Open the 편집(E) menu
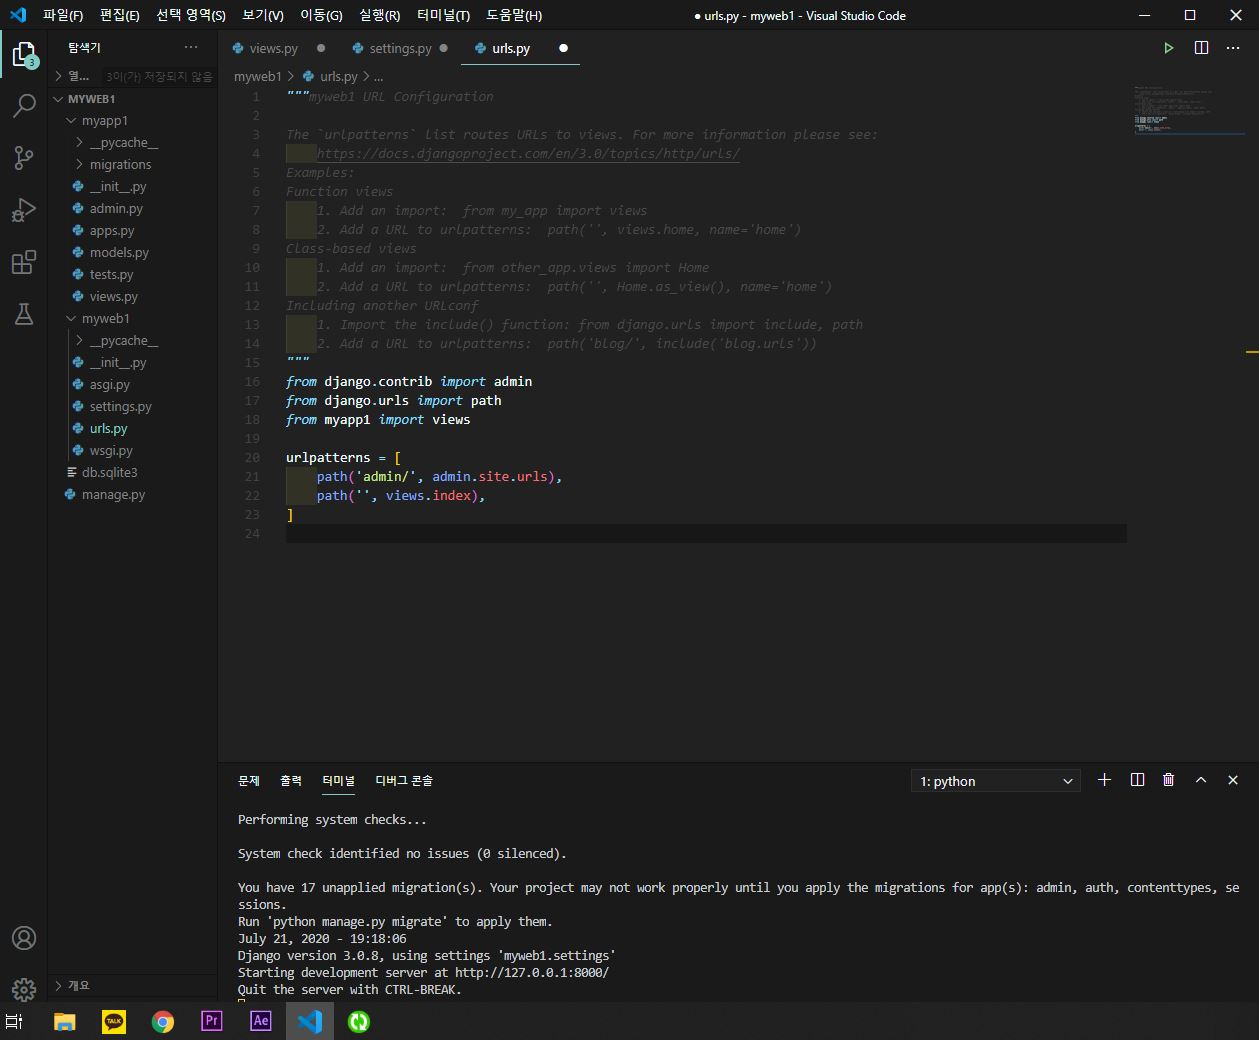The height and width of the screenshot is (1040, 1259). click(x=120, y=15)
